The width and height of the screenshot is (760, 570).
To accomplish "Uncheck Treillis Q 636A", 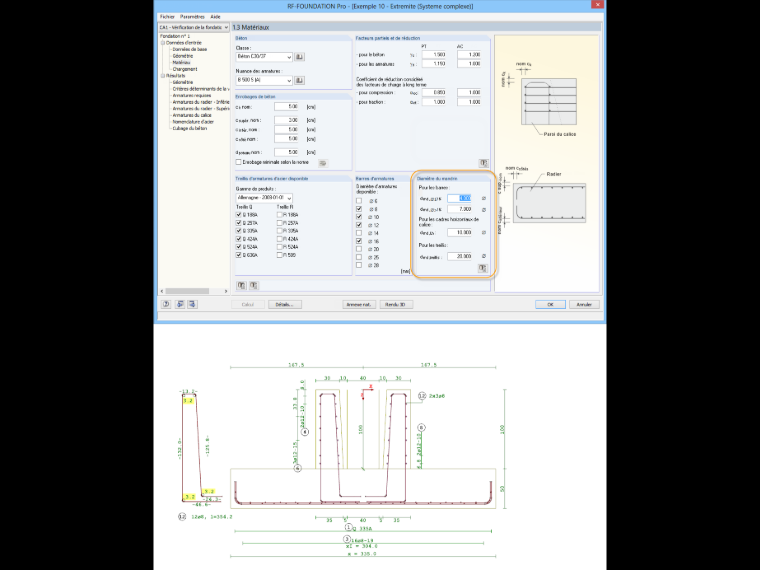I will pos(238,255).
